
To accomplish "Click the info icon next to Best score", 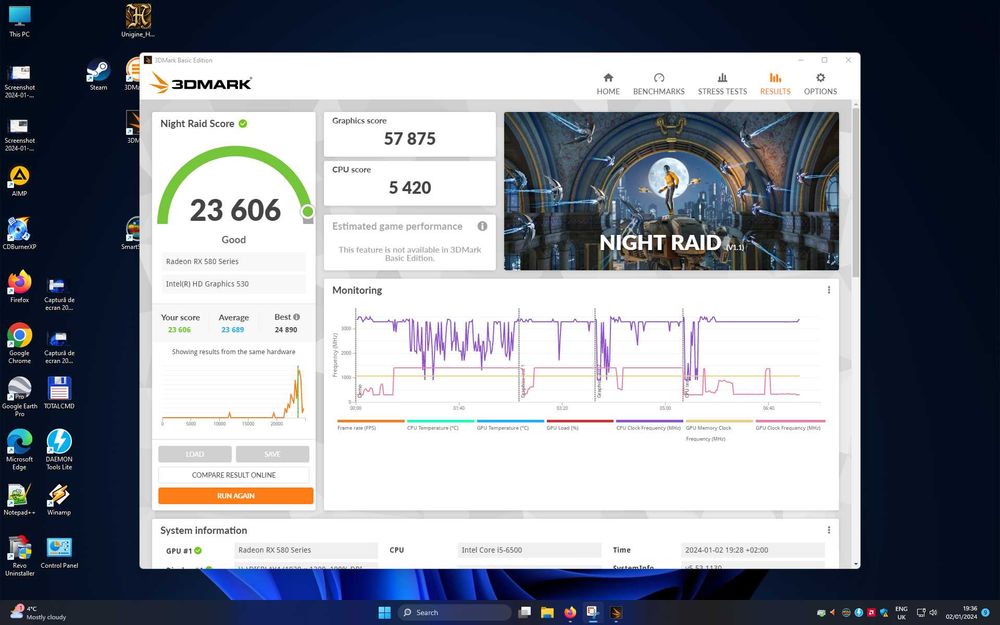I will [296, 317].
